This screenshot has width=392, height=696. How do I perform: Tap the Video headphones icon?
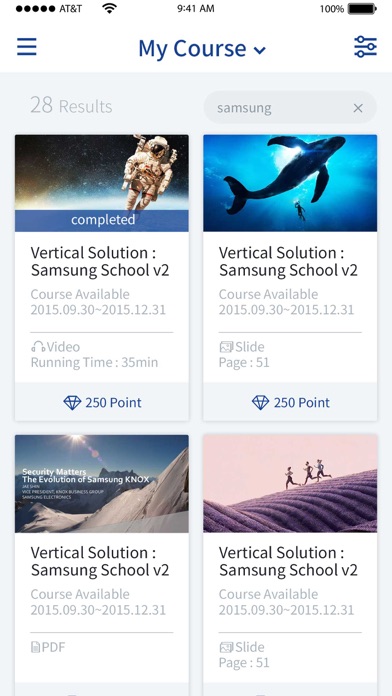click(x=38, y=347)
